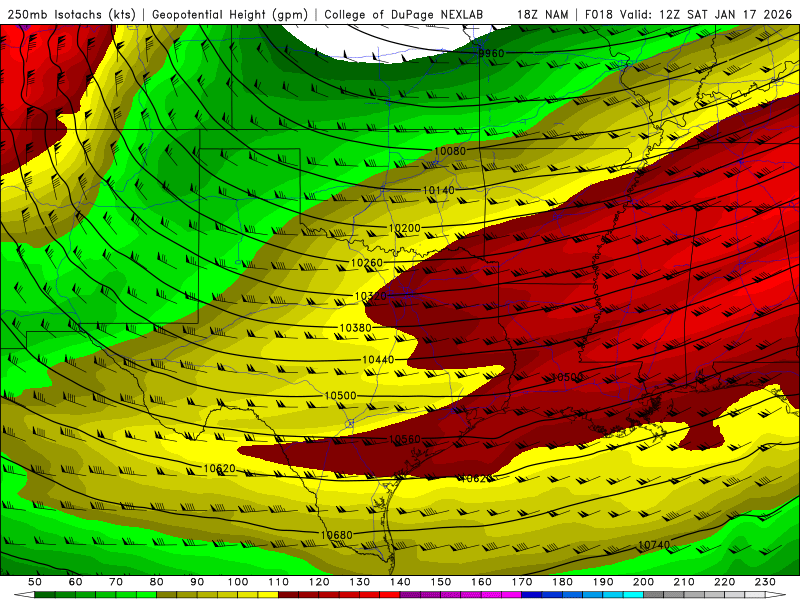Click the 10560 height contour label
800x600 pixels.
tap(405, 439)
